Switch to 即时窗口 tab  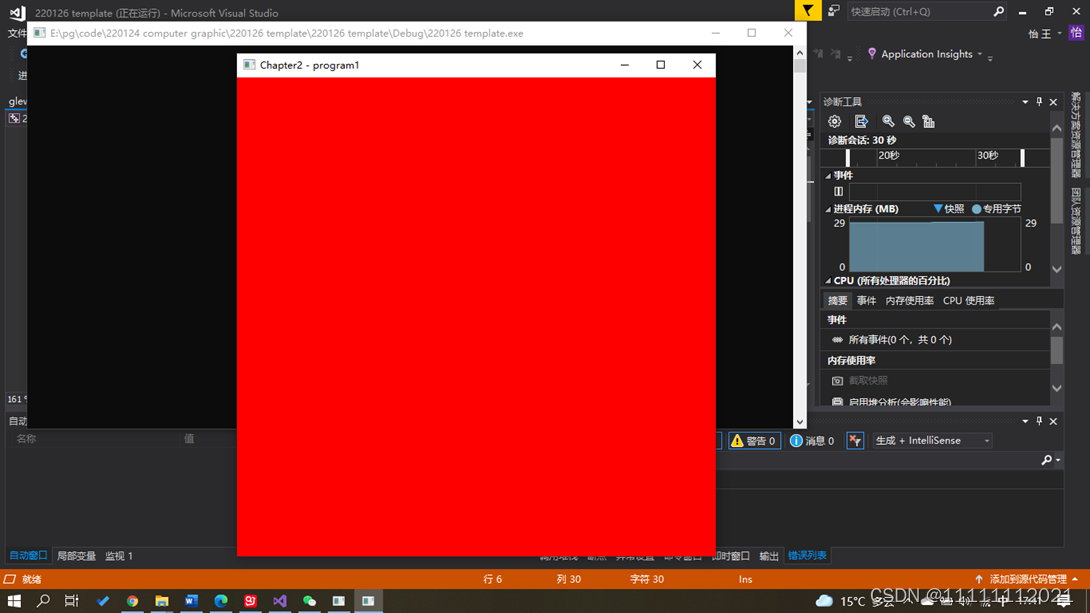point(730,556)
